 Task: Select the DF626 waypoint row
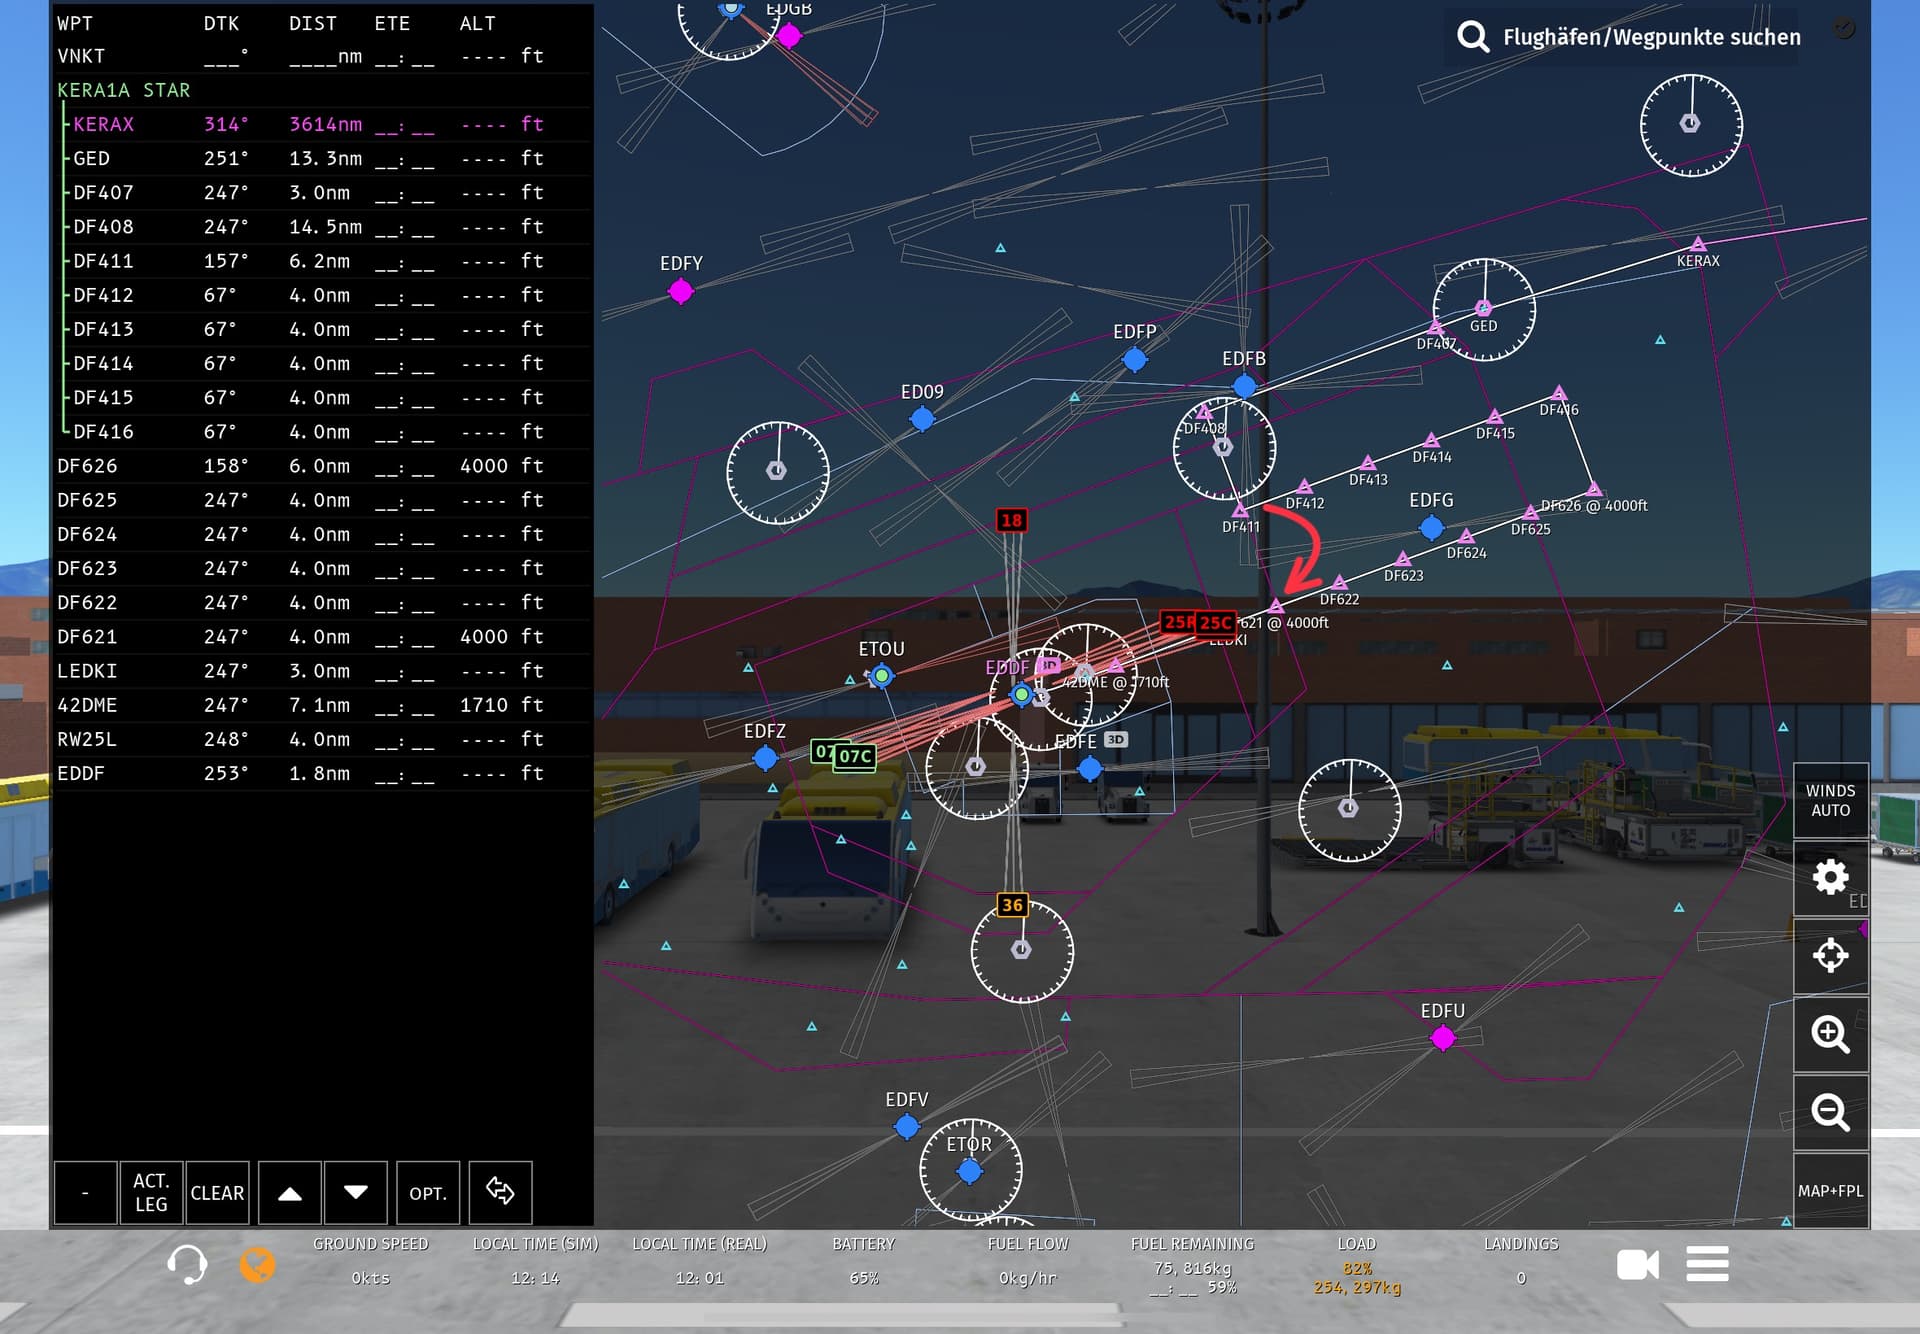point(300,466)
